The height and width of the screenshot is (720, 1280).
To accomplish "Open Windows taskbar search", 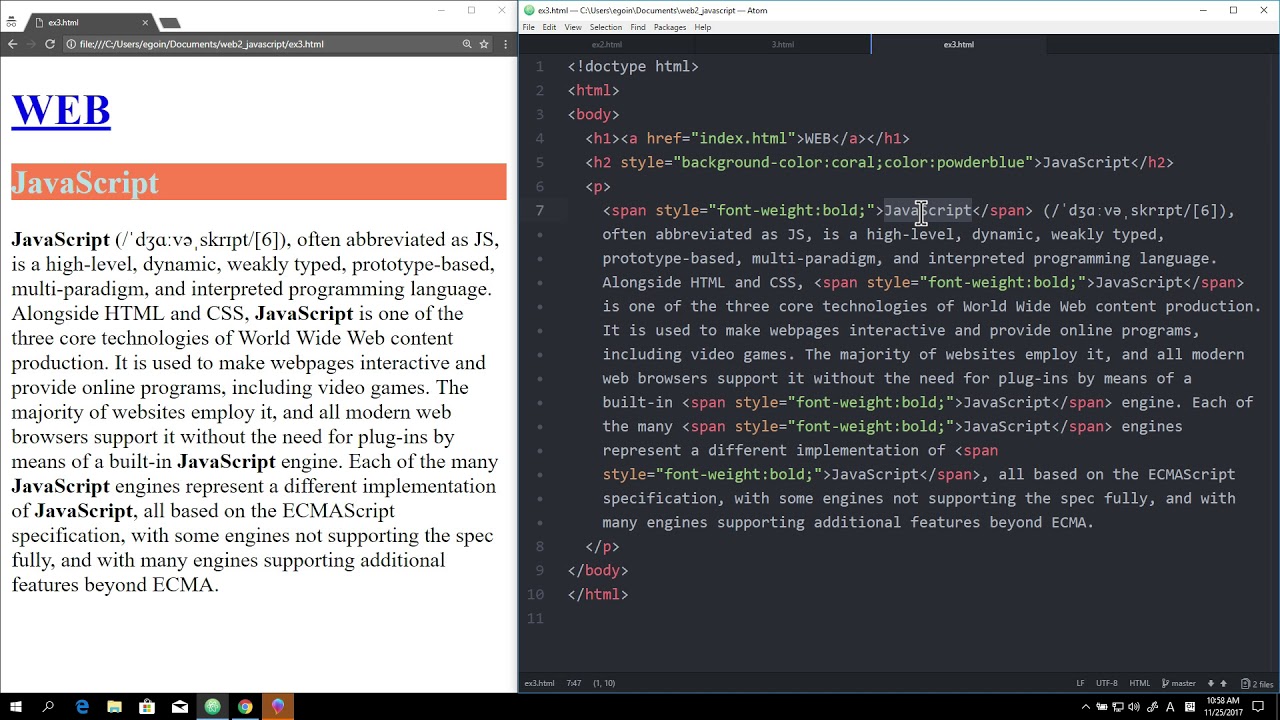I will point(48,707).
